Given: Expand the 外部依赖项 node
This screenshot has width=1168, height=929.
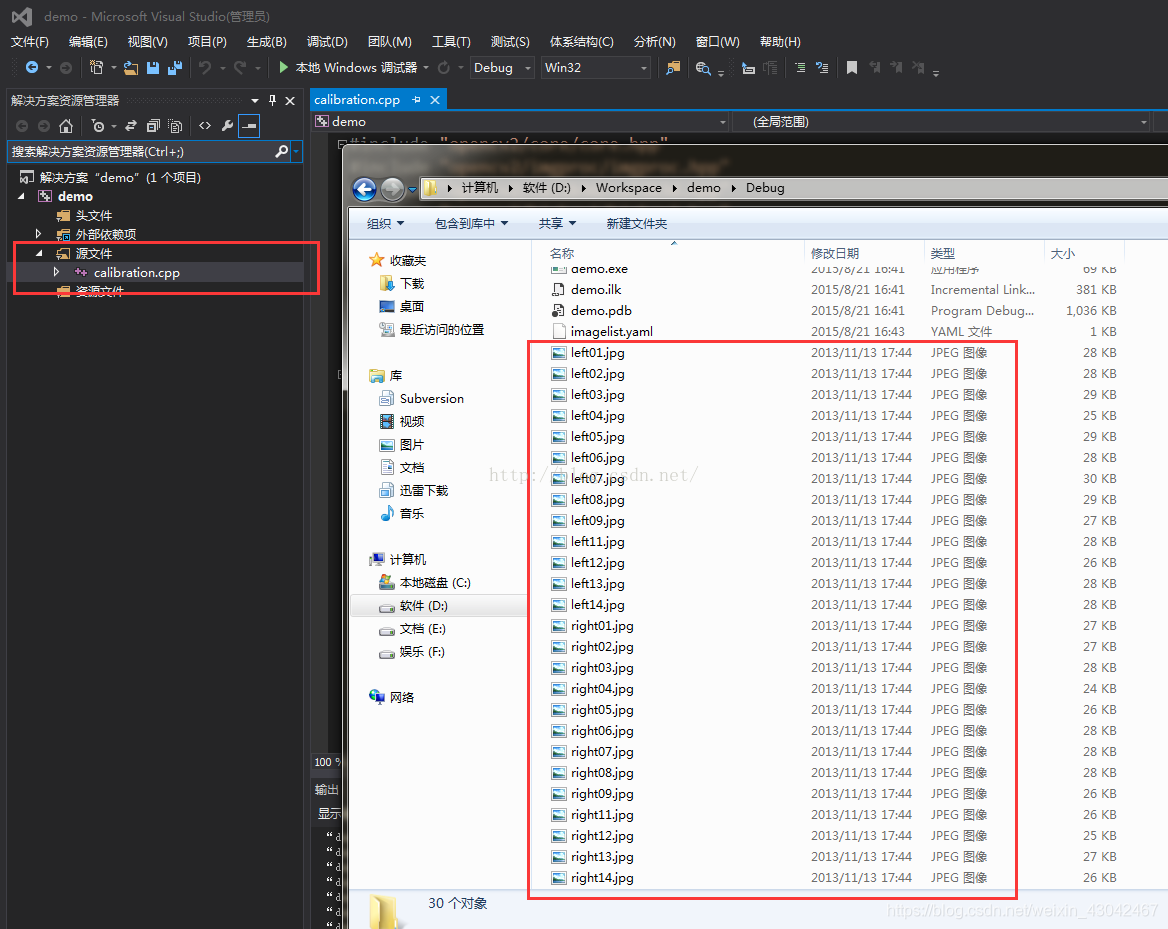Looking at the screenshot, I should (x=39, y=234).
